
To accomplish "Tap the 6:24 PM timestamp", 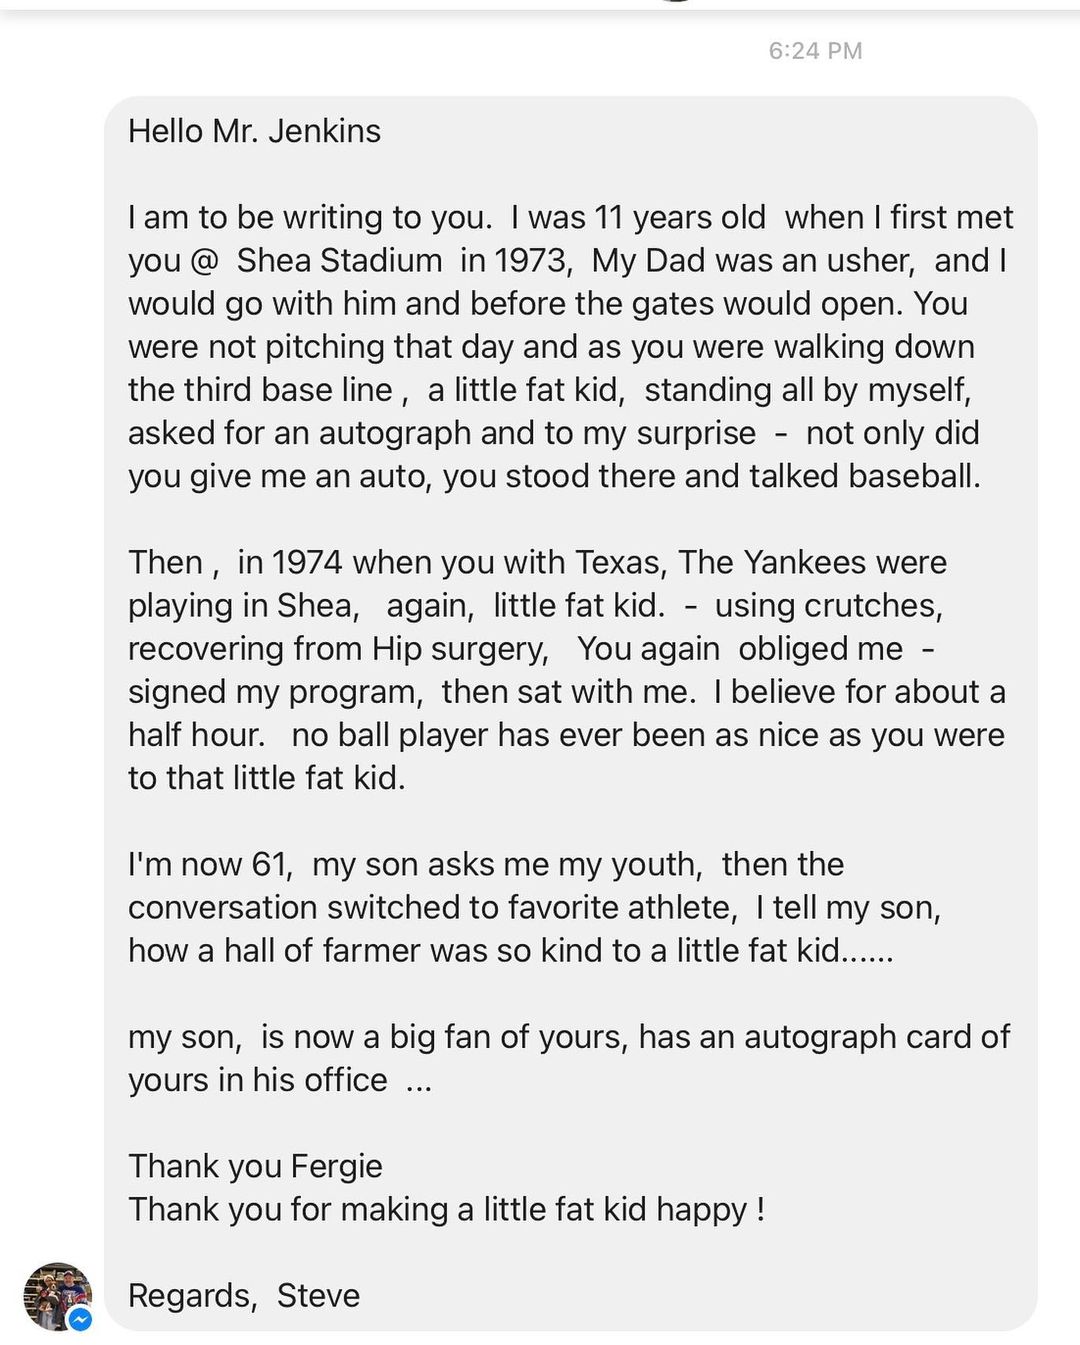I will (815, 51).
